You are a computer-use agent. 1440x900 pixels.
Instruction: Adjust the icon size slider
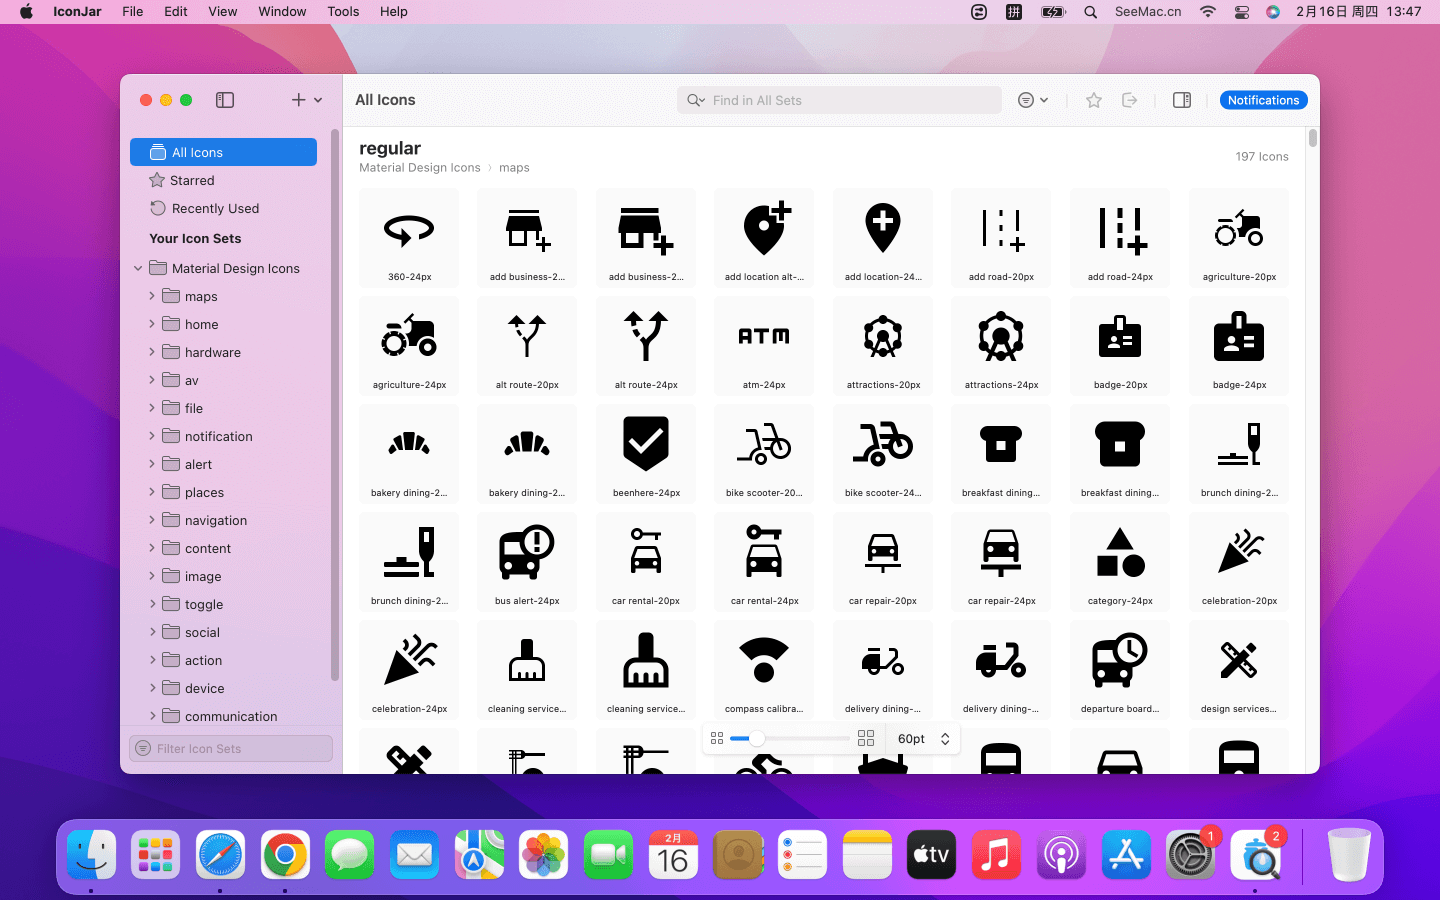[x=757, y=739]
